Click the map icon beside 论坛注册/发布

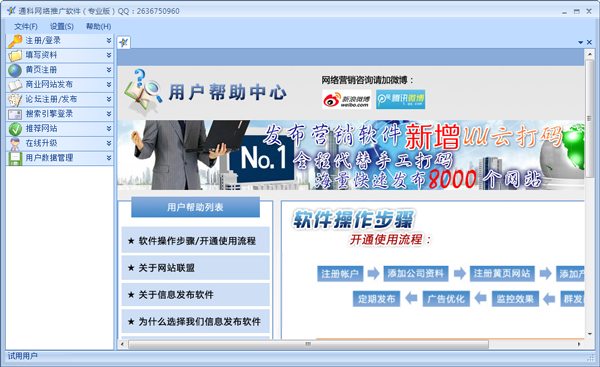click(15, 99)
